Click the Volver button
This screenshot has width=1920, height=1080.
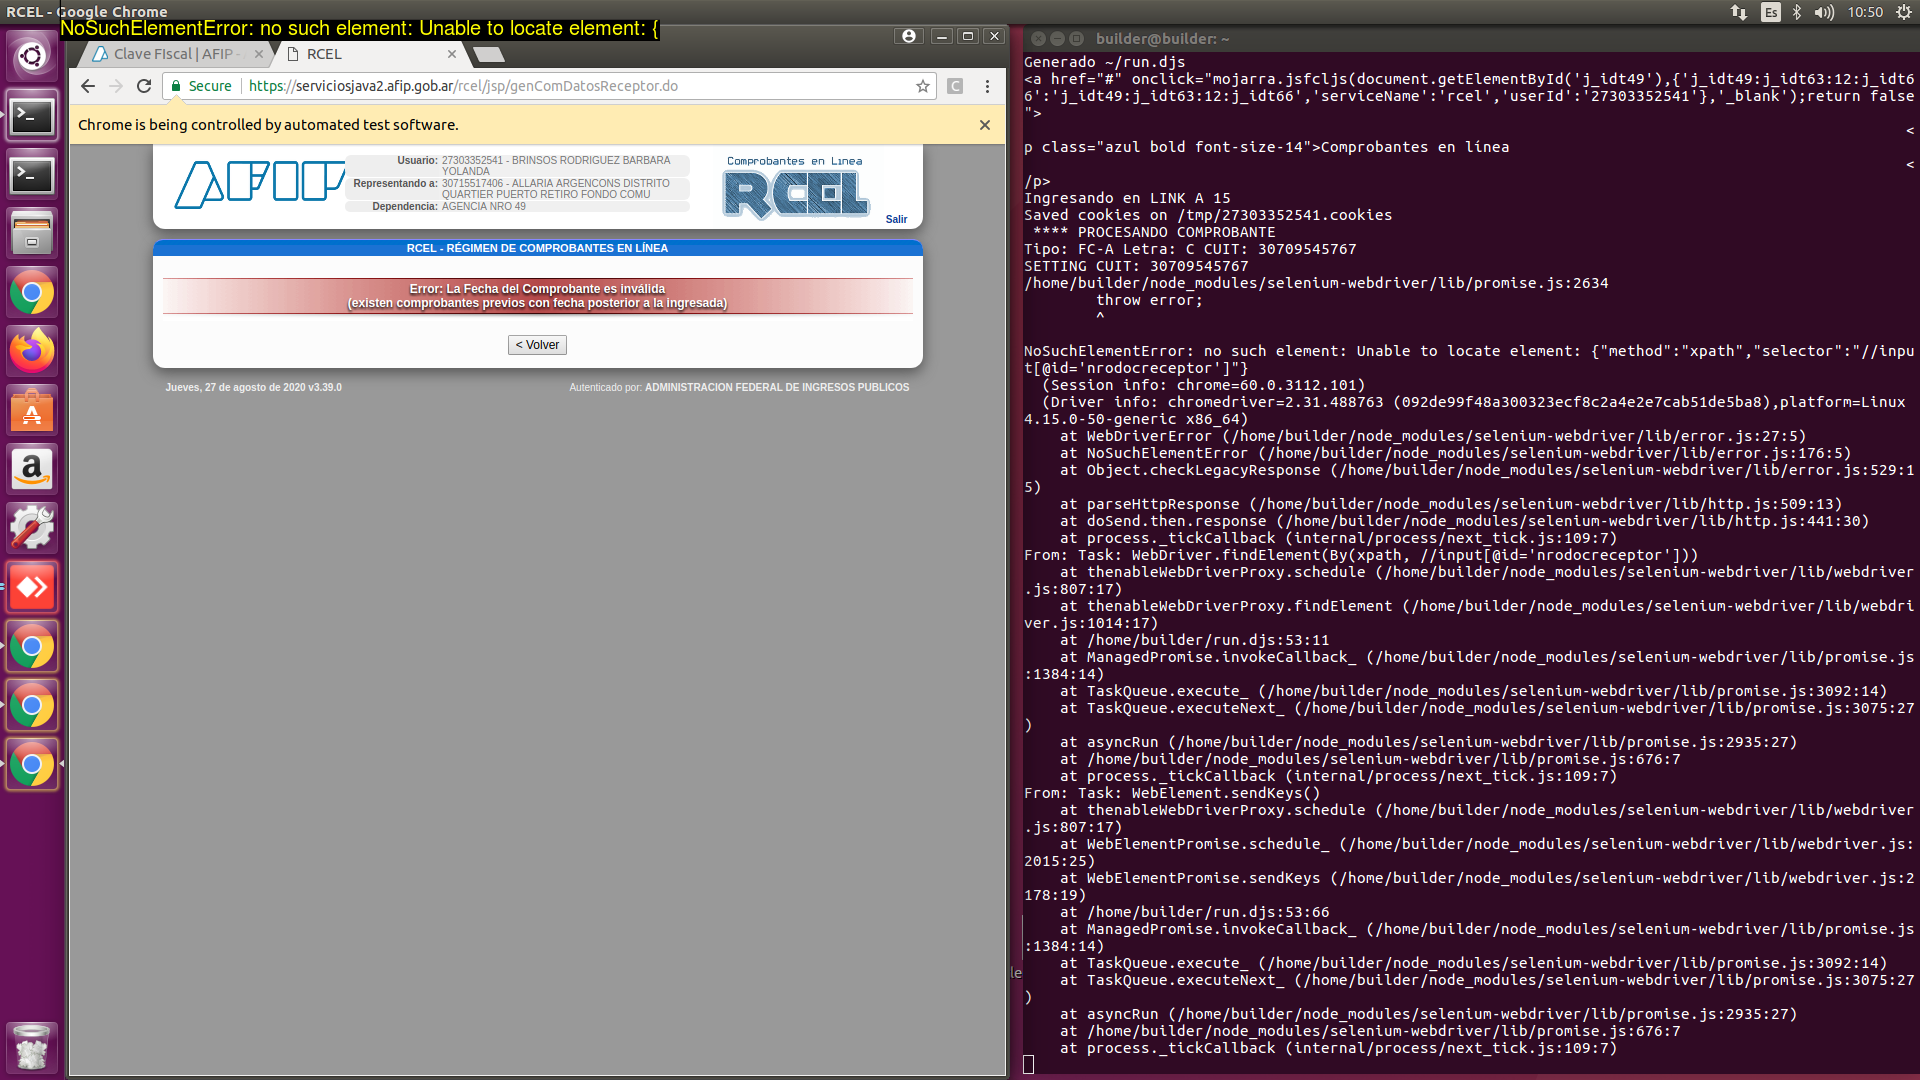[x=537, y=345]
